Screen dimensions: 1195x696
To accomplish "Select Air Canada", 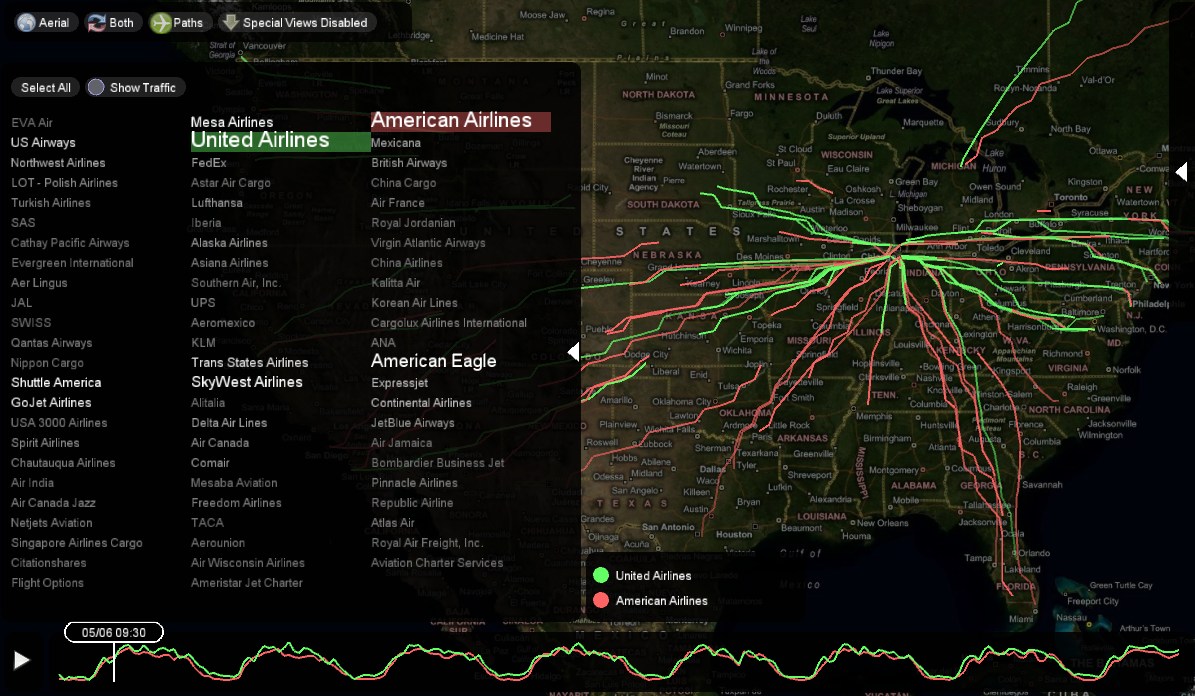I will (219, 443).
